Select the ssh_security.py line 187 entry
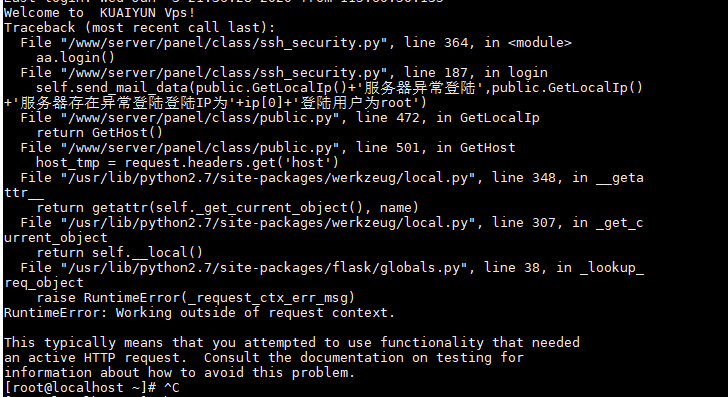This screenshot has height=397, width=728. 284,72
